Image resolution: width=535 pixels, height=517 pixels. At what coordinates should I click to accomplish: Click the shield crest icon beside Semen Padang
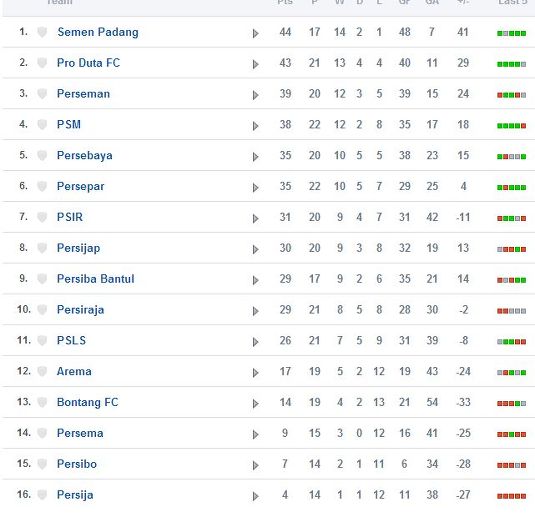click(x=42, y=32)
